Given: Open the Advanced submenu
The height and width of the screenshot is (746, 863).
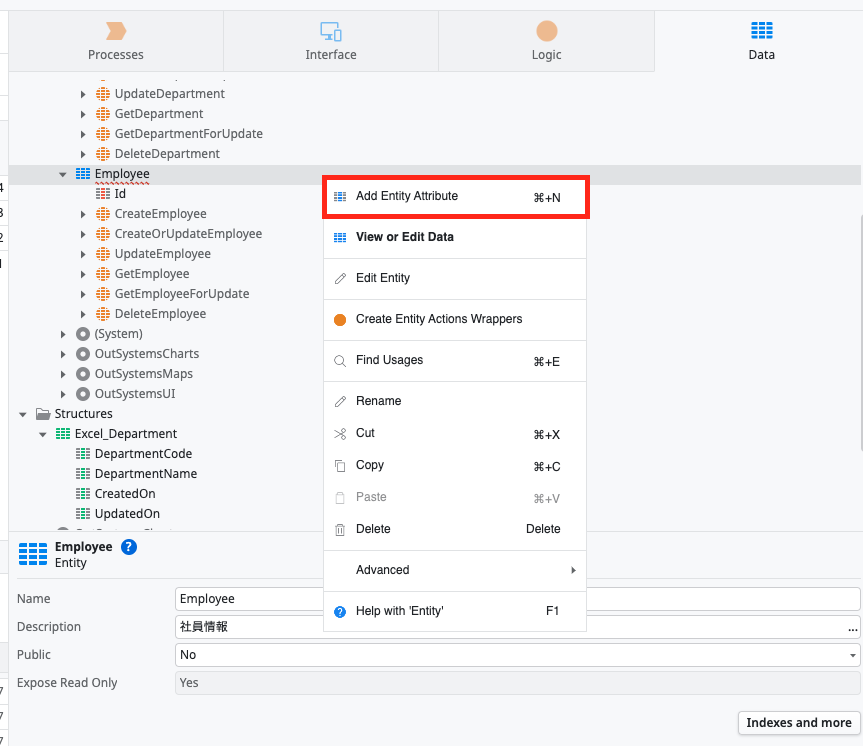Looking at the screenshot, I should [455, 570].
